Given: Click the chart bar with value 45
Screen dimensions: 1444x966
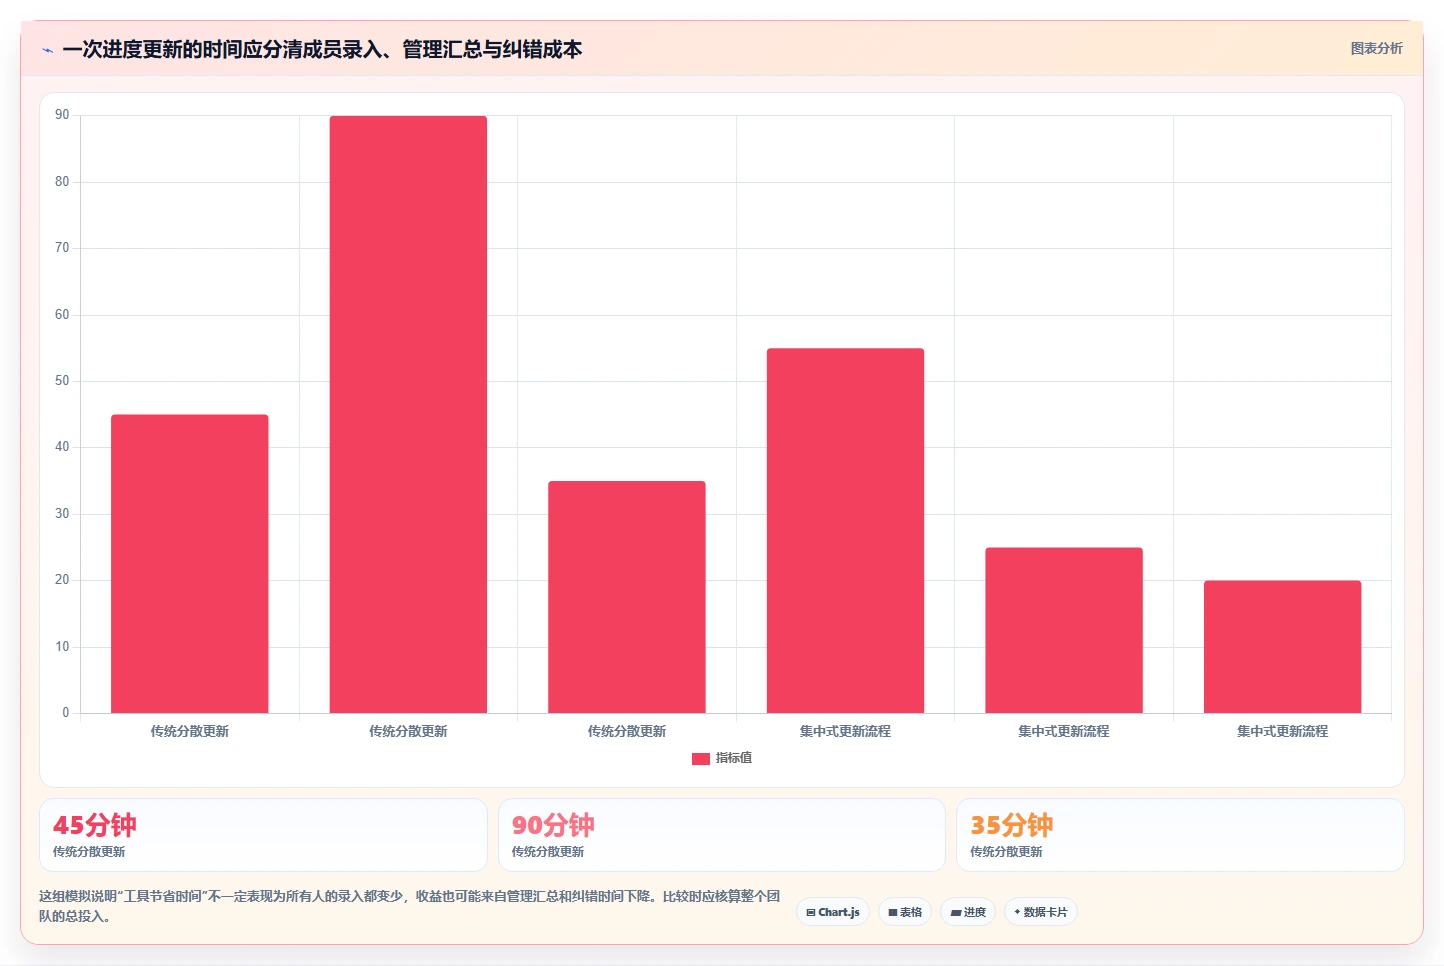Looking at the screenshot, I should pos(190,564).
